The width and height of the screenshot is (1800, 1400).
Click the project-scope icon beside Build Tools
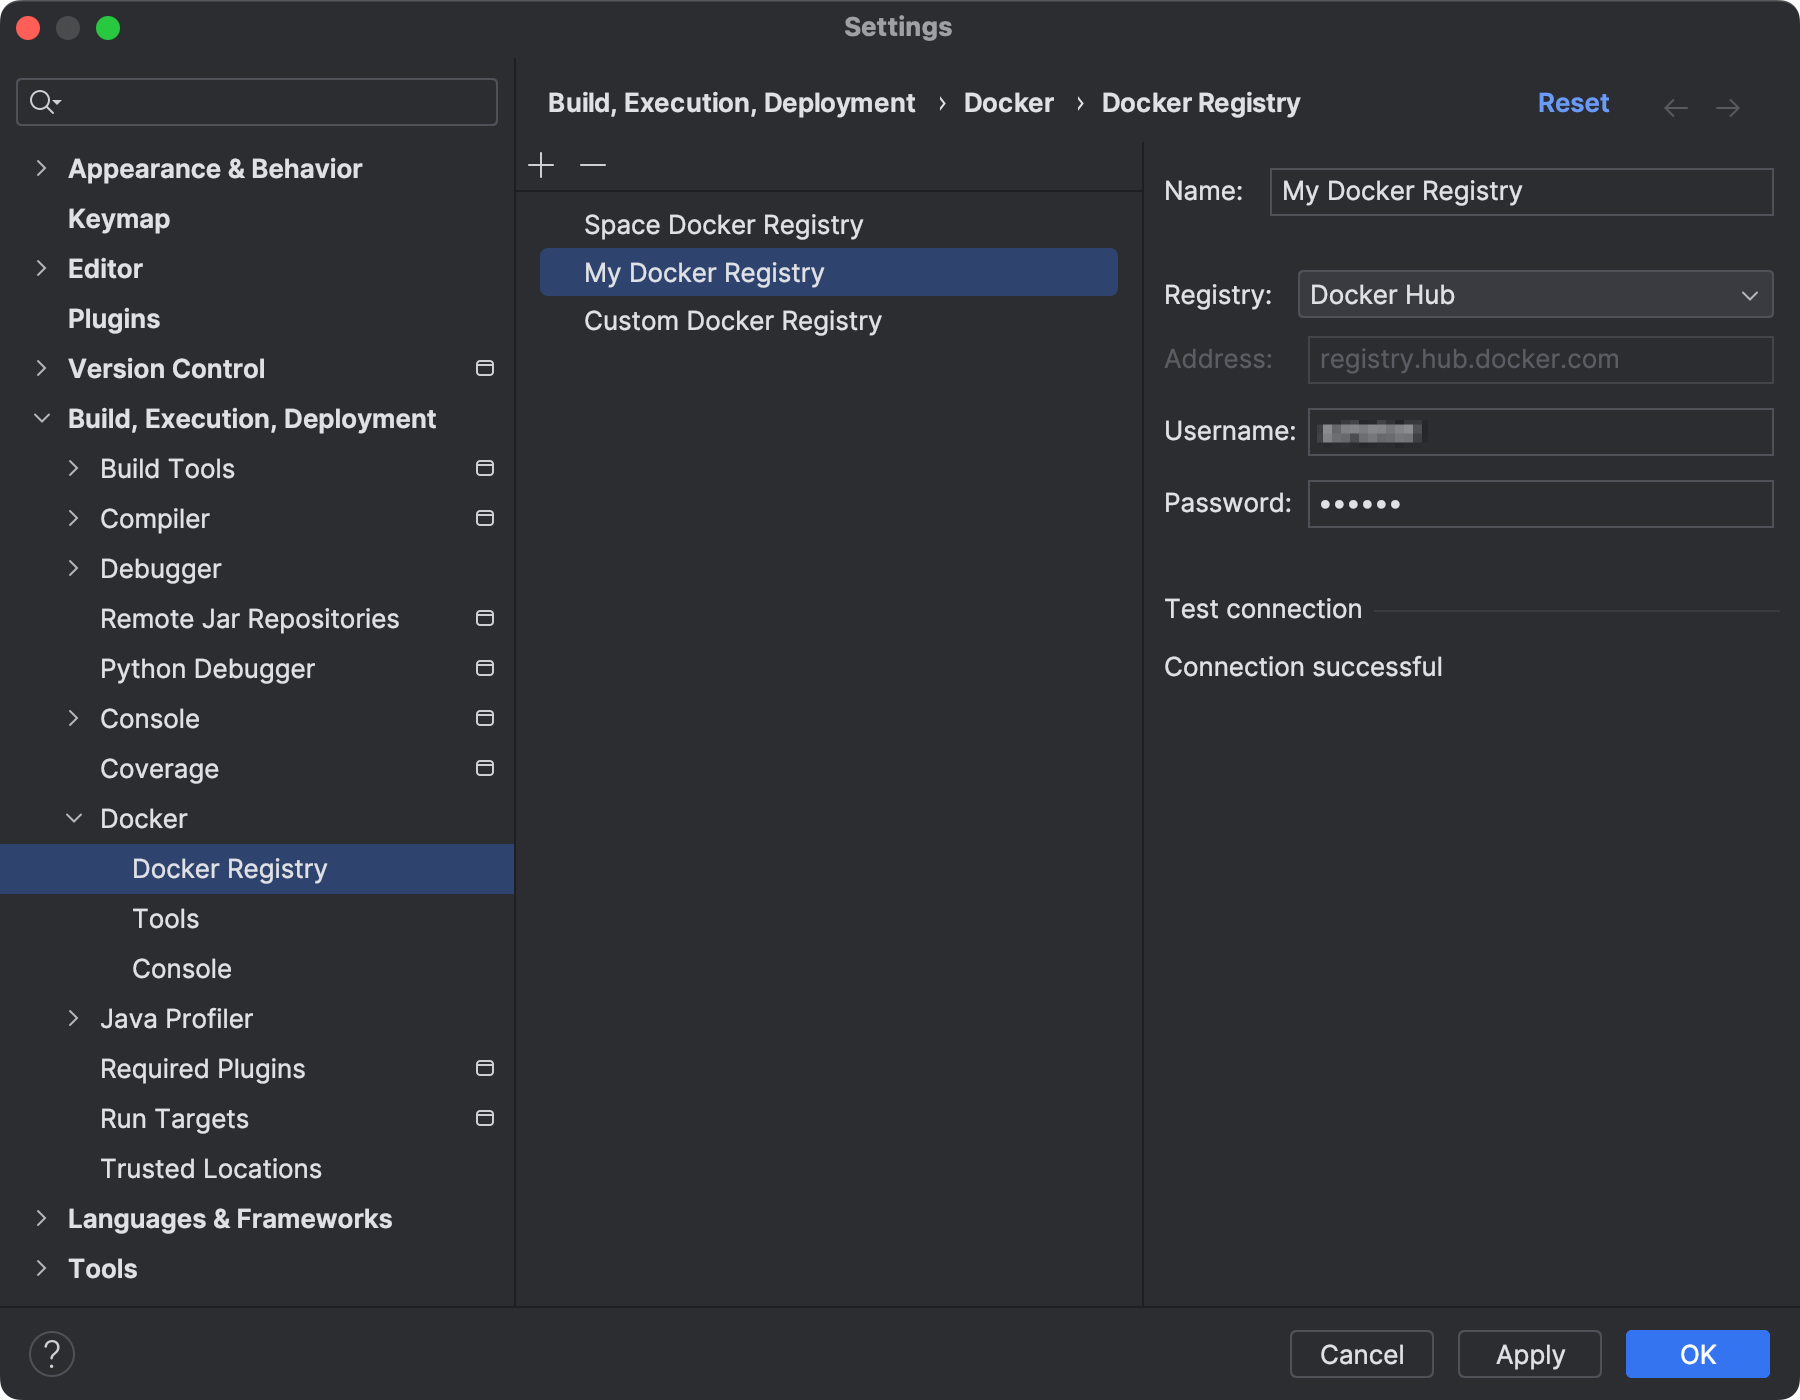[484, 468]
